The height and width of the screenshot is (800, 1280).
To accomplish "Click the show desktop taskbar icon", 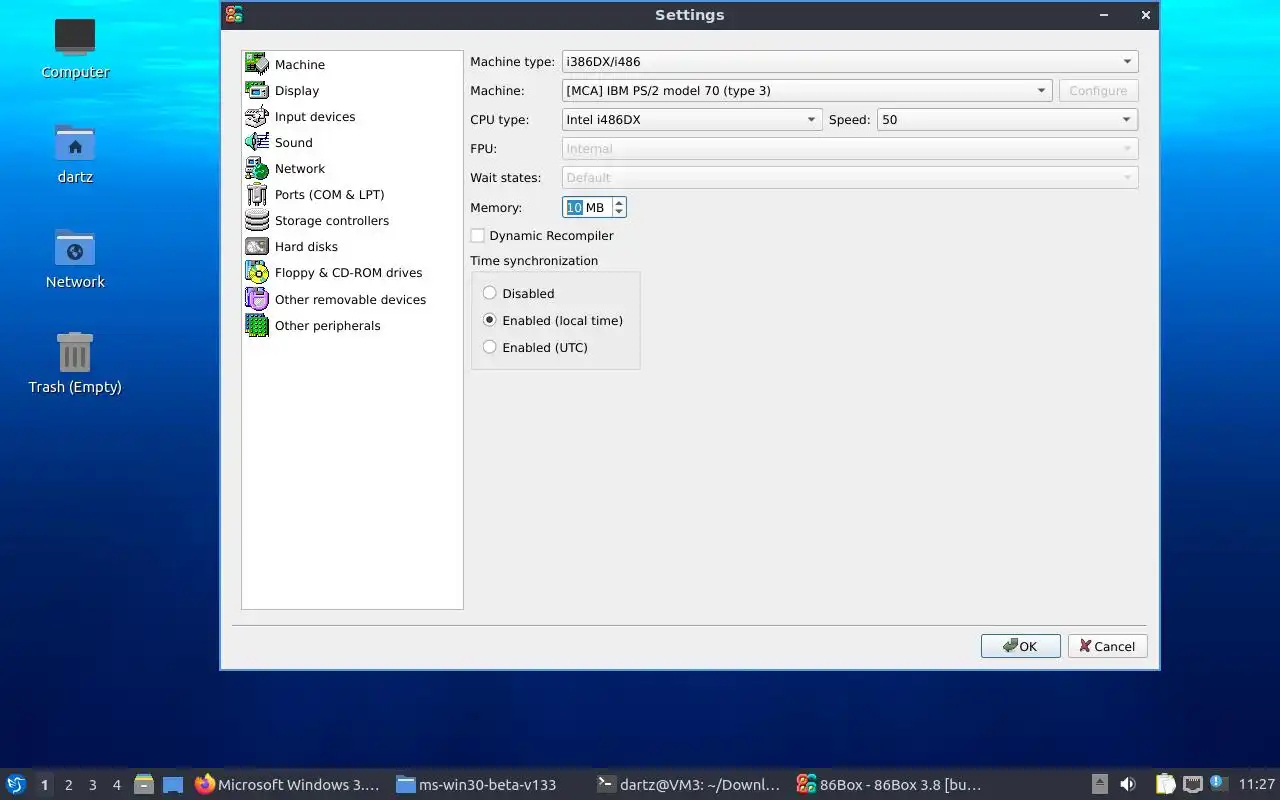I will point(173,784).
